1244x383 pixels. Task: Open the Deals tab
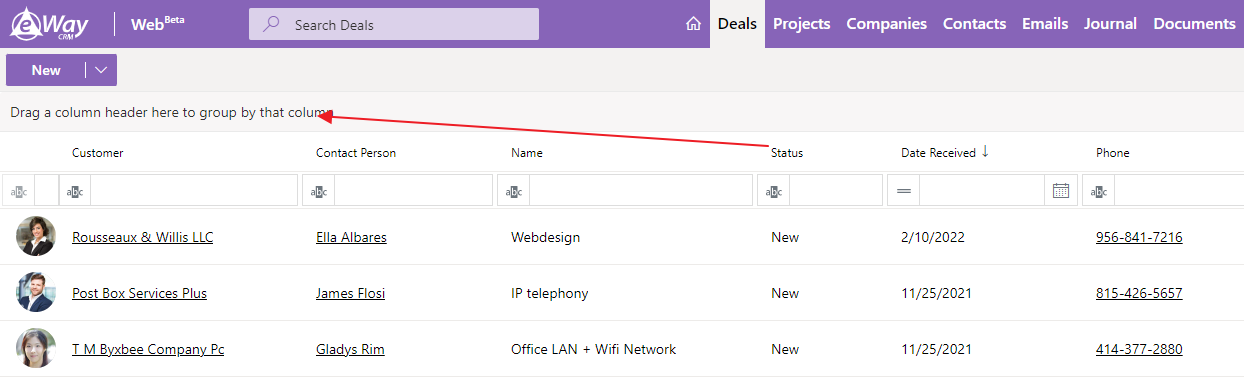tap(737, 24)
